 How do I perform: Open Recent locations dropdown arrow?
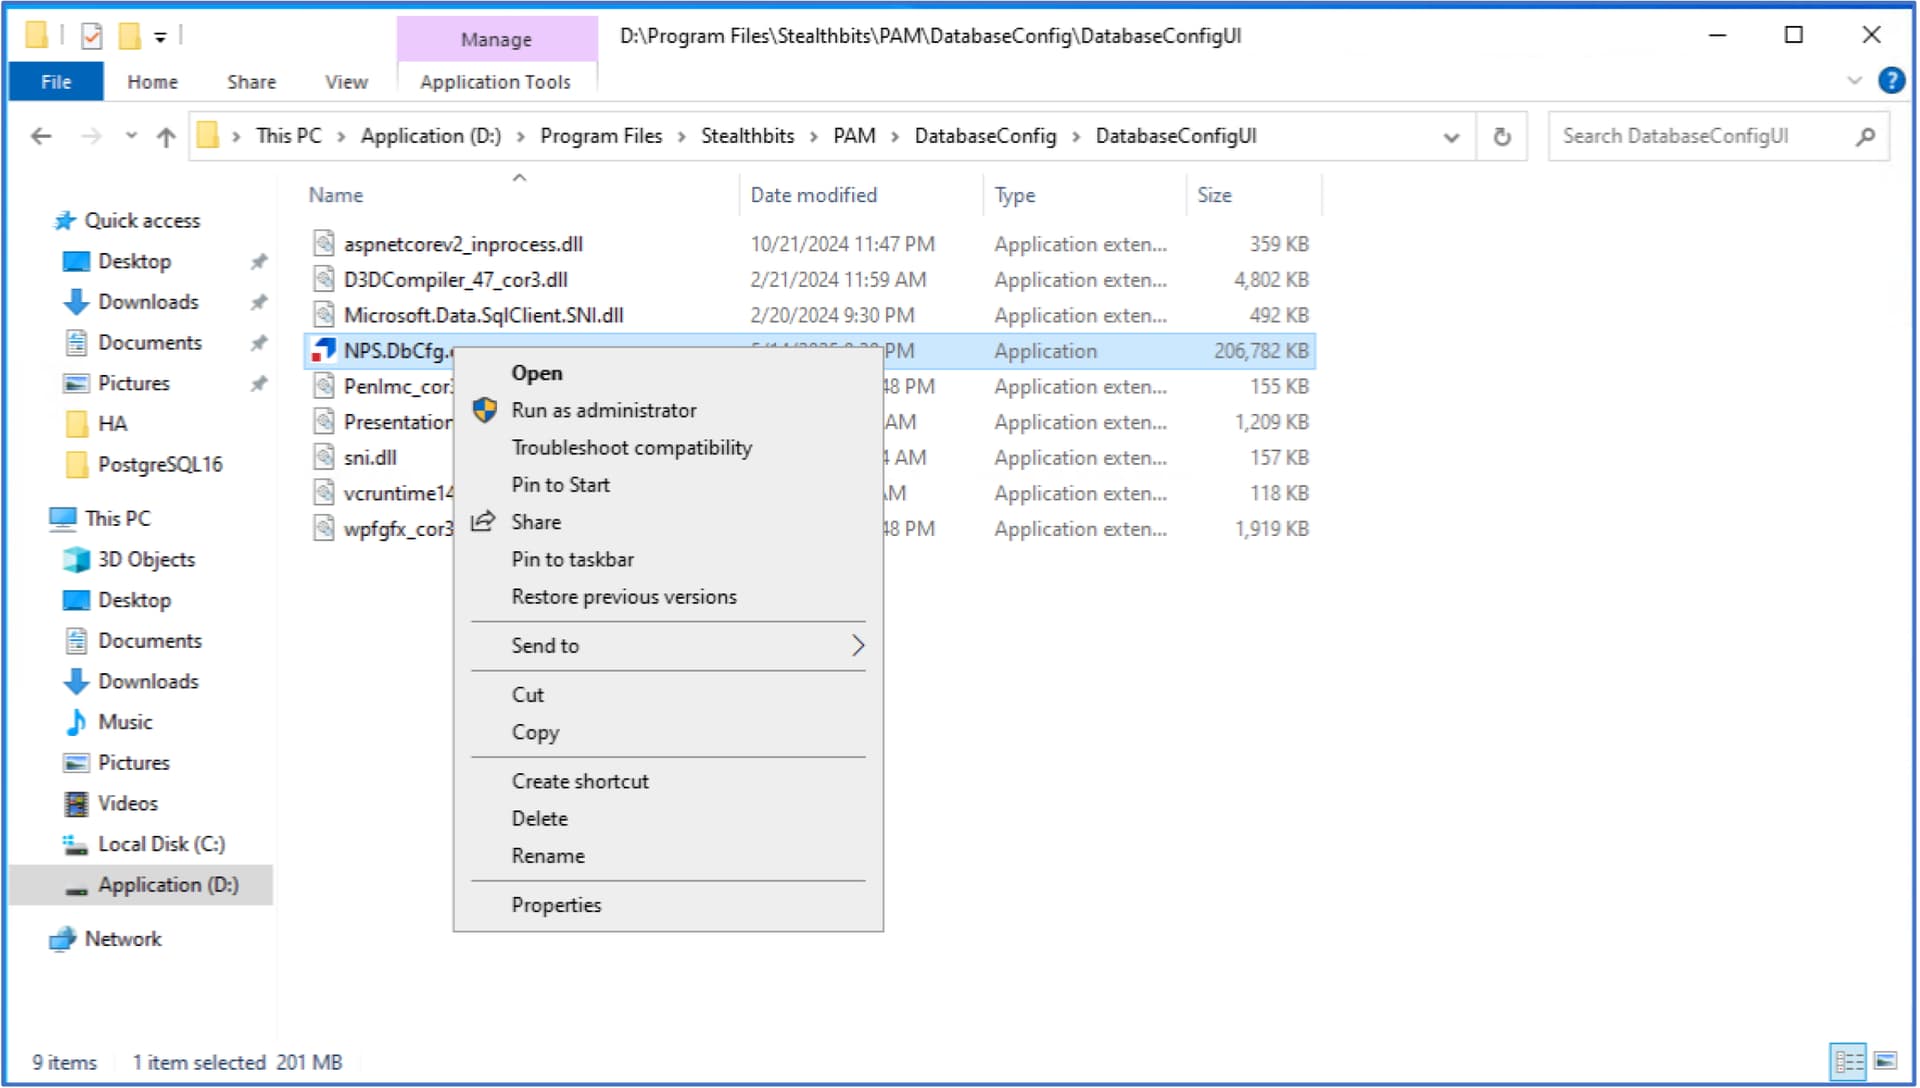pos(131,136)
